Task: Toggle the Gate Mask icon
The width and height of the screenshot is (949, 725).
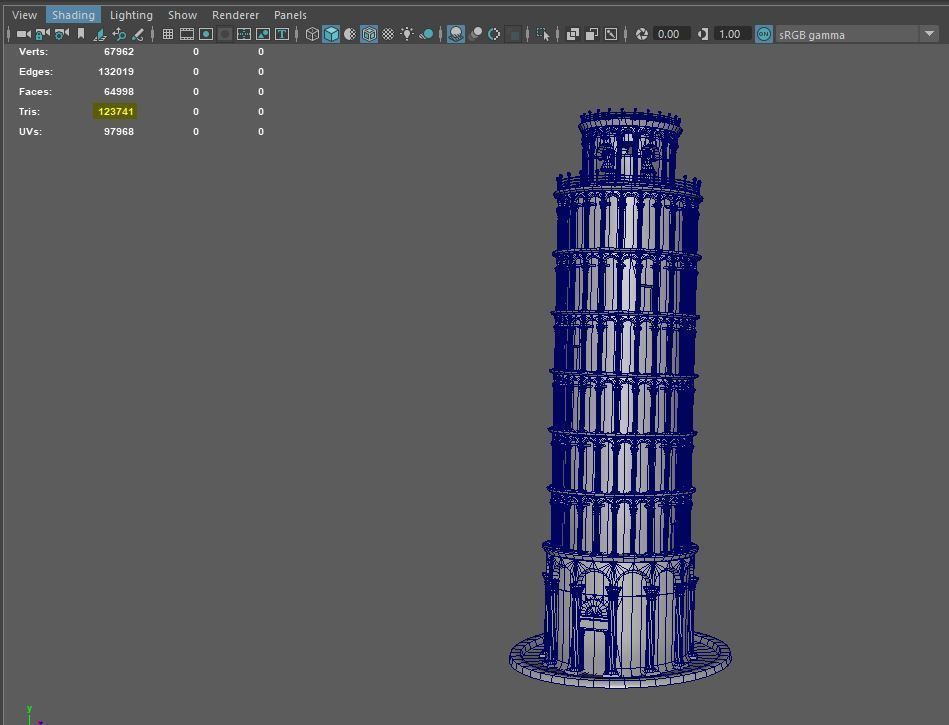Action: 225,34
